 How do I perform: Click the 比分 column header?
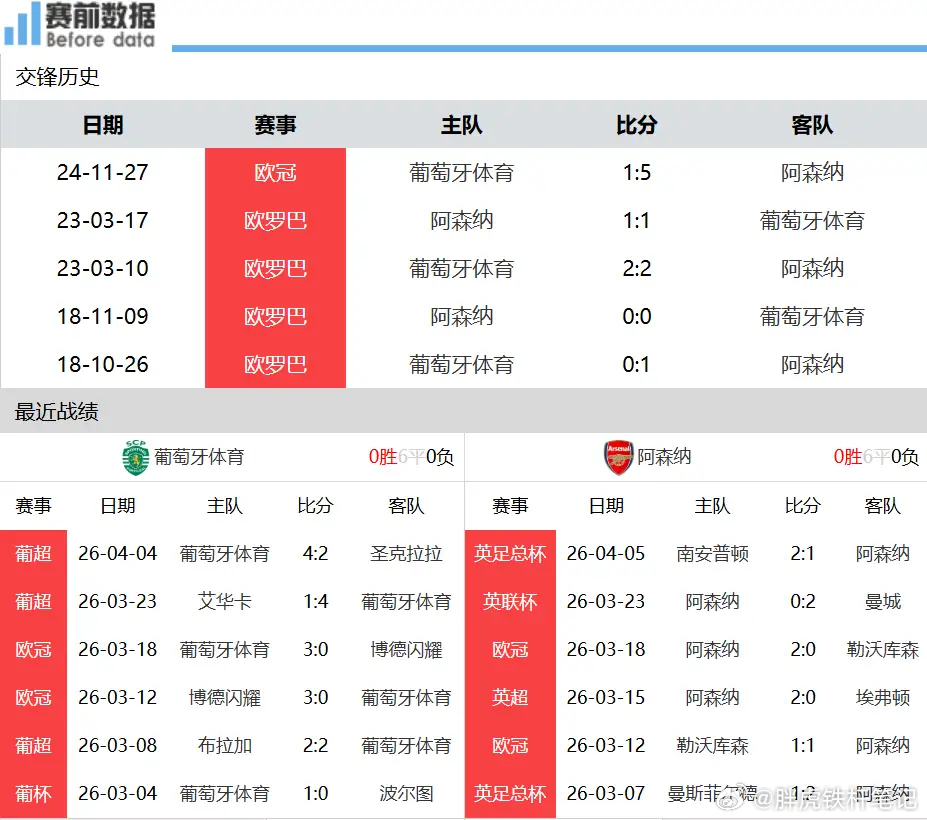coord(637,124)
